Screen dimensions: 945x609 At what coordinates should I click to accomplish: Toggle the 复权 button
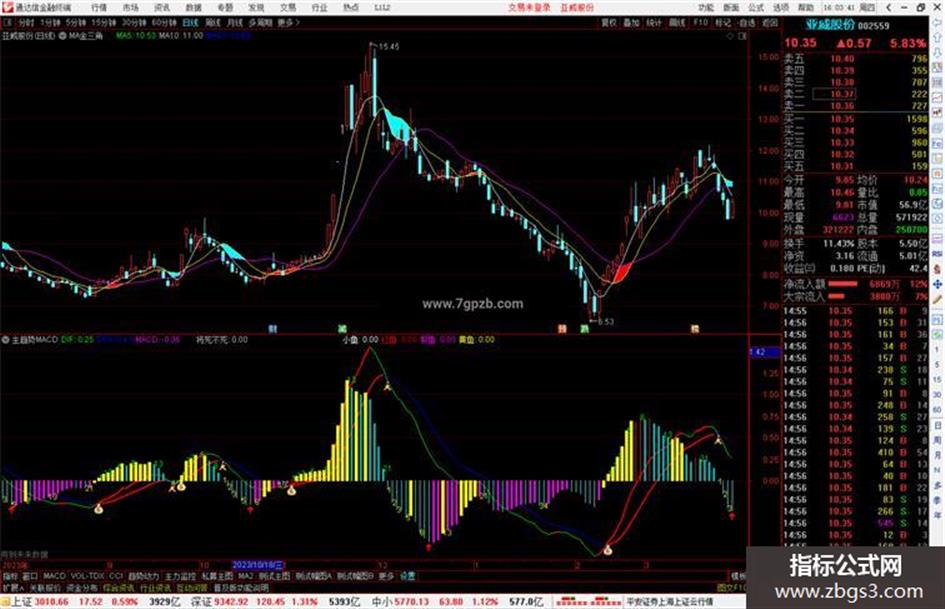click(x=609, y=22)
